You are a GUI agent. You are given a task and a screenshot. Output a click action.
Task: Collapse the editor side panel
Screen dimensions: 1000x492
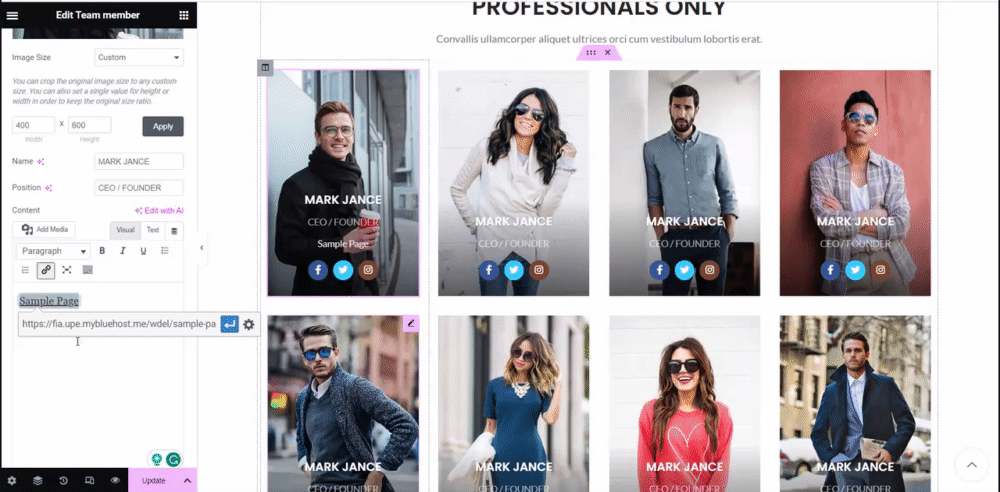click(x=202, y=248)
